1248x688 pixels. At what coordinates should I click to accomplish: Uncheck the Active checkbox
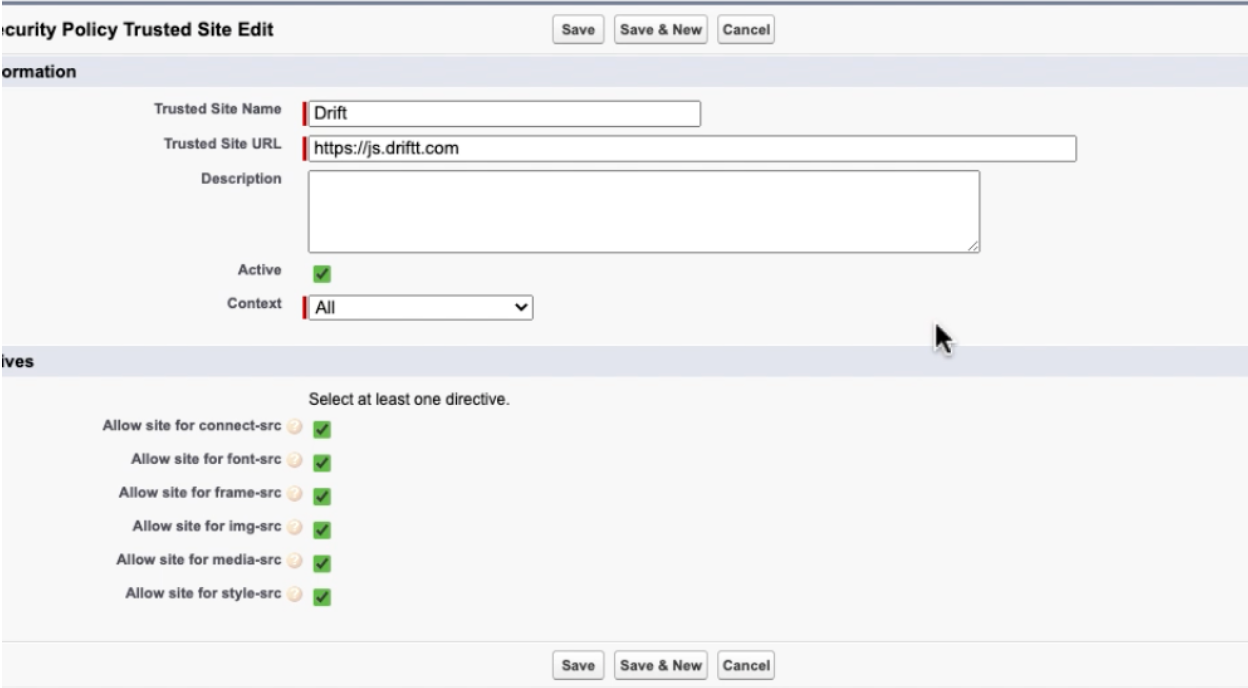pos(322,273)
